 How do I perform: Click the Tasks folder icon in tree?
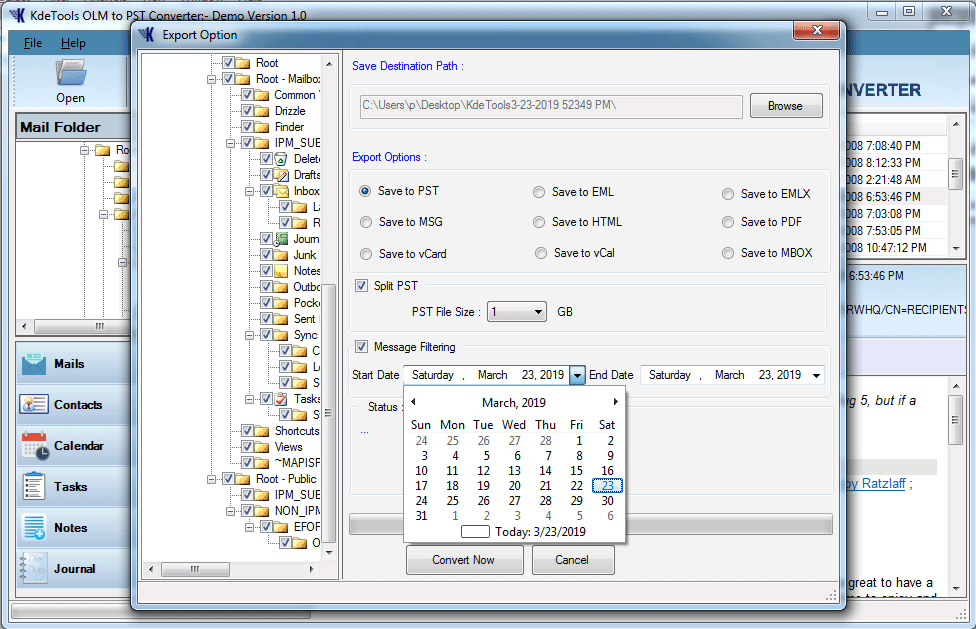pos(281,399)
